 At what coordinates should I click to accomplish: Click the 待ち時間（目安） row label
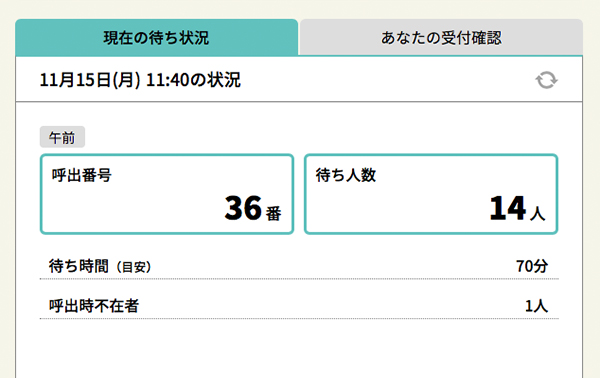[x=100, y=266]
